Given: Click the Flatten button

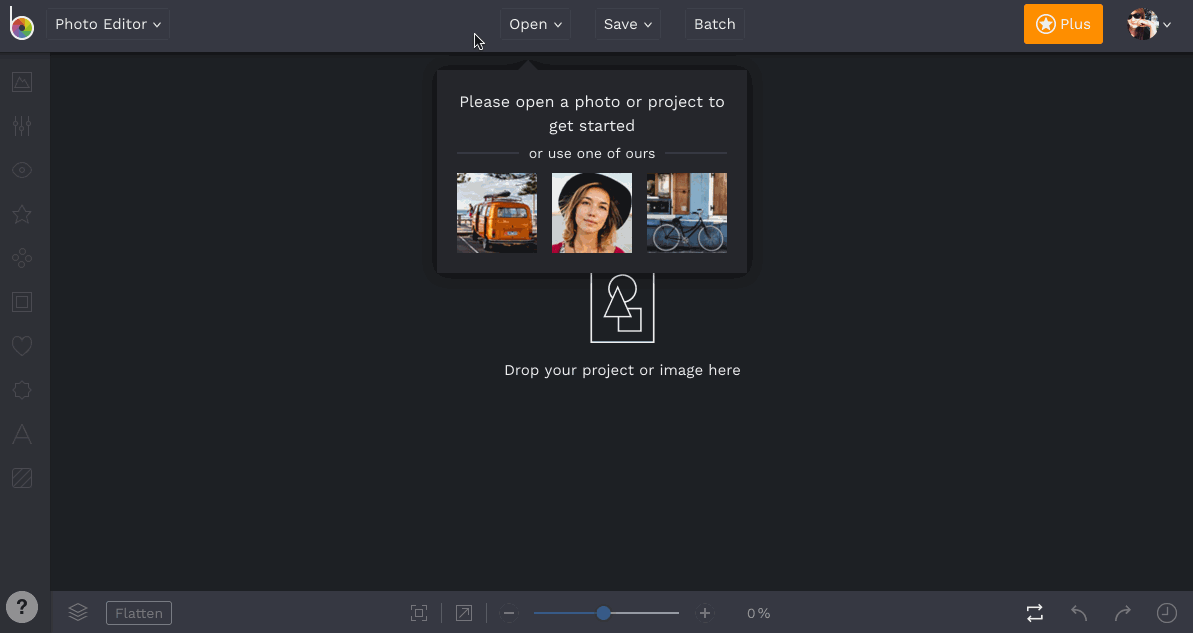Looking at the screenshot, I should click(139, 613).
